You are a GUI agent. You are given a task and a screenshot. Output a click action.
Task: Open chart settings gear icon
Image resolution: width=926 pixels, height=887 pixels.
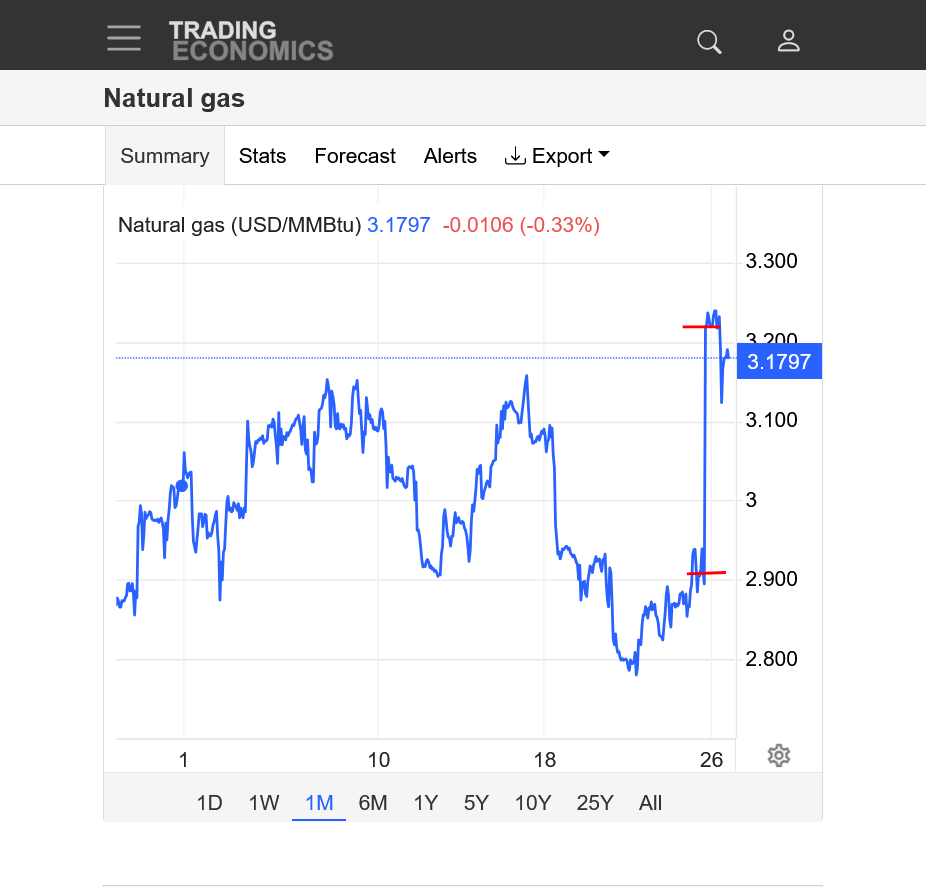[x=779, y=756]
